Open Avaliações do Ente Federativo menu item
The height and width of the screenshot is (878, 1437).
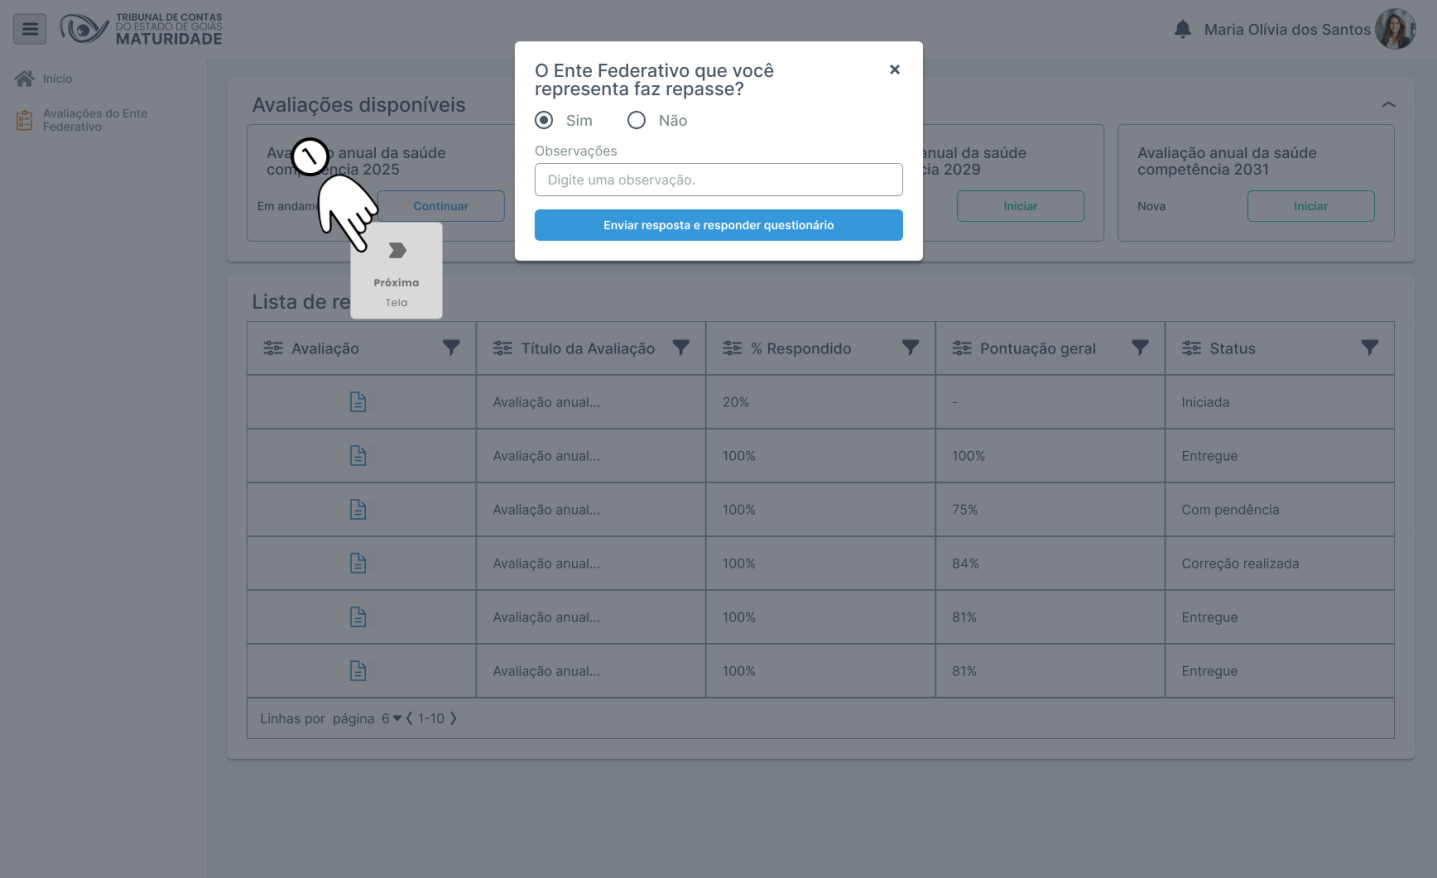94,120
